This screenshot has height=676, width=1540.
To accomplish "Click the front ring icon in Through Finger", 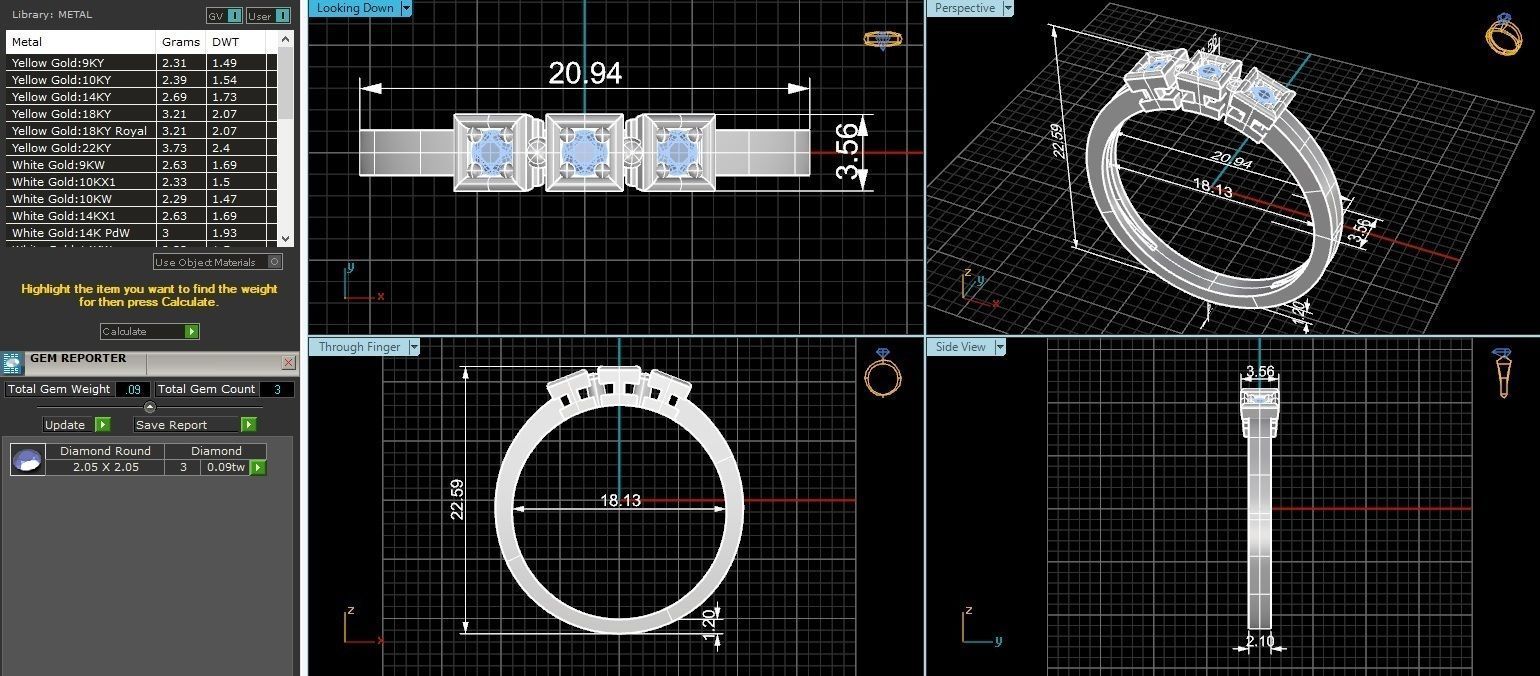I will click(883, 373).
